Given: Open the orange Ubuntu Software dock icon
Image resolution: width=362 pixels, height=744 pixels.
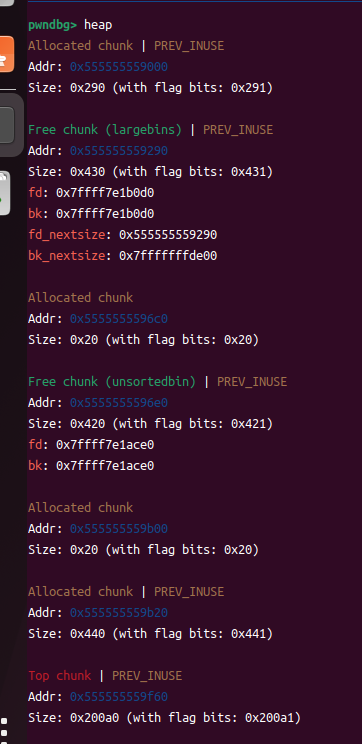Looking at the screenshot, I should (7, 54).
